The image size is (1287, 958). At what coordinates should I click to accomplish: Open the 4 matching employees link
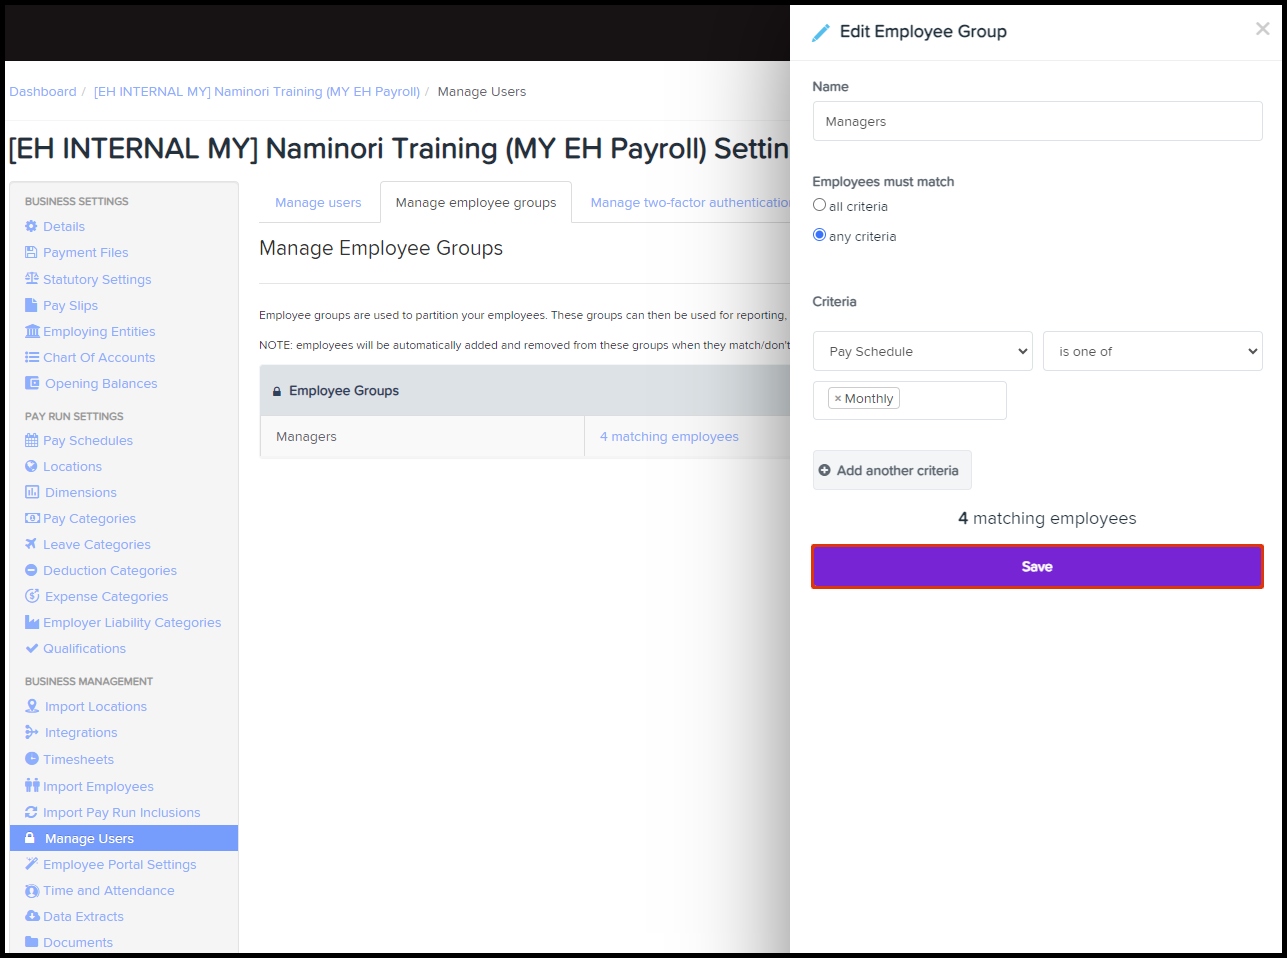point(669,437)
